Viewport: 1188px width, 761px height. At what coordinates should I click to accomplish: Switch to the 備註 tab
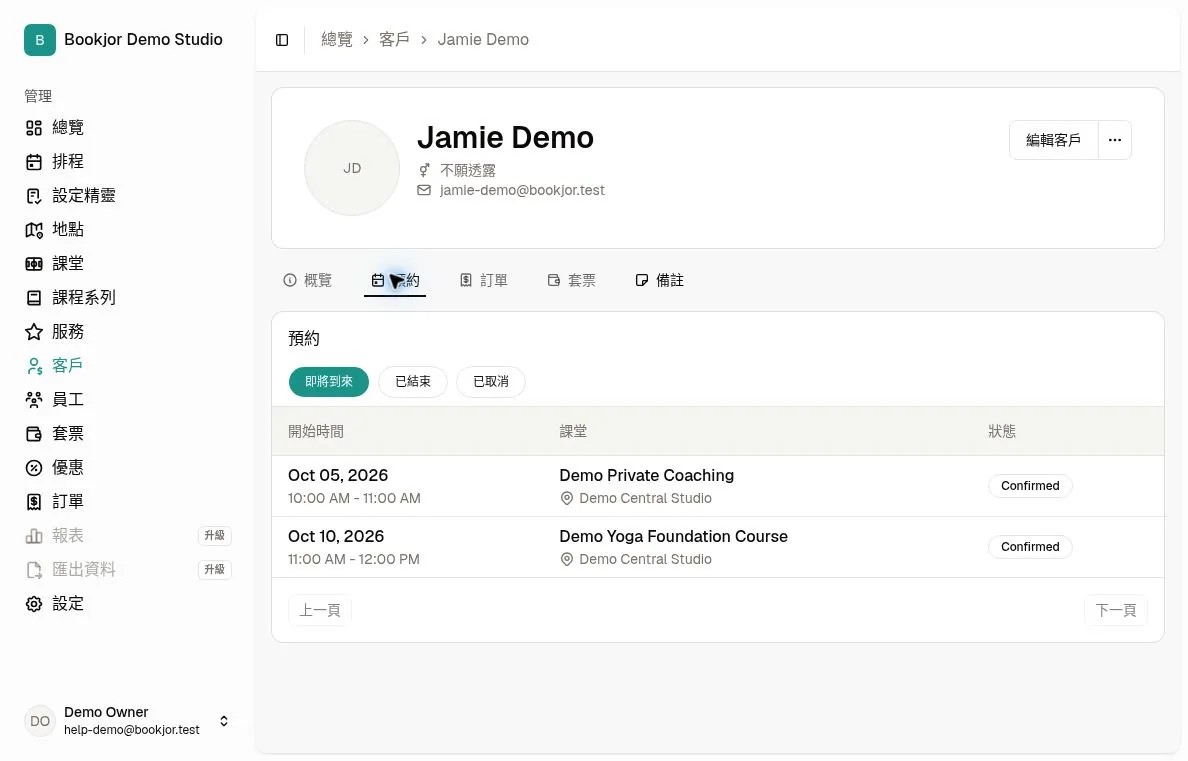click(659, 280)
